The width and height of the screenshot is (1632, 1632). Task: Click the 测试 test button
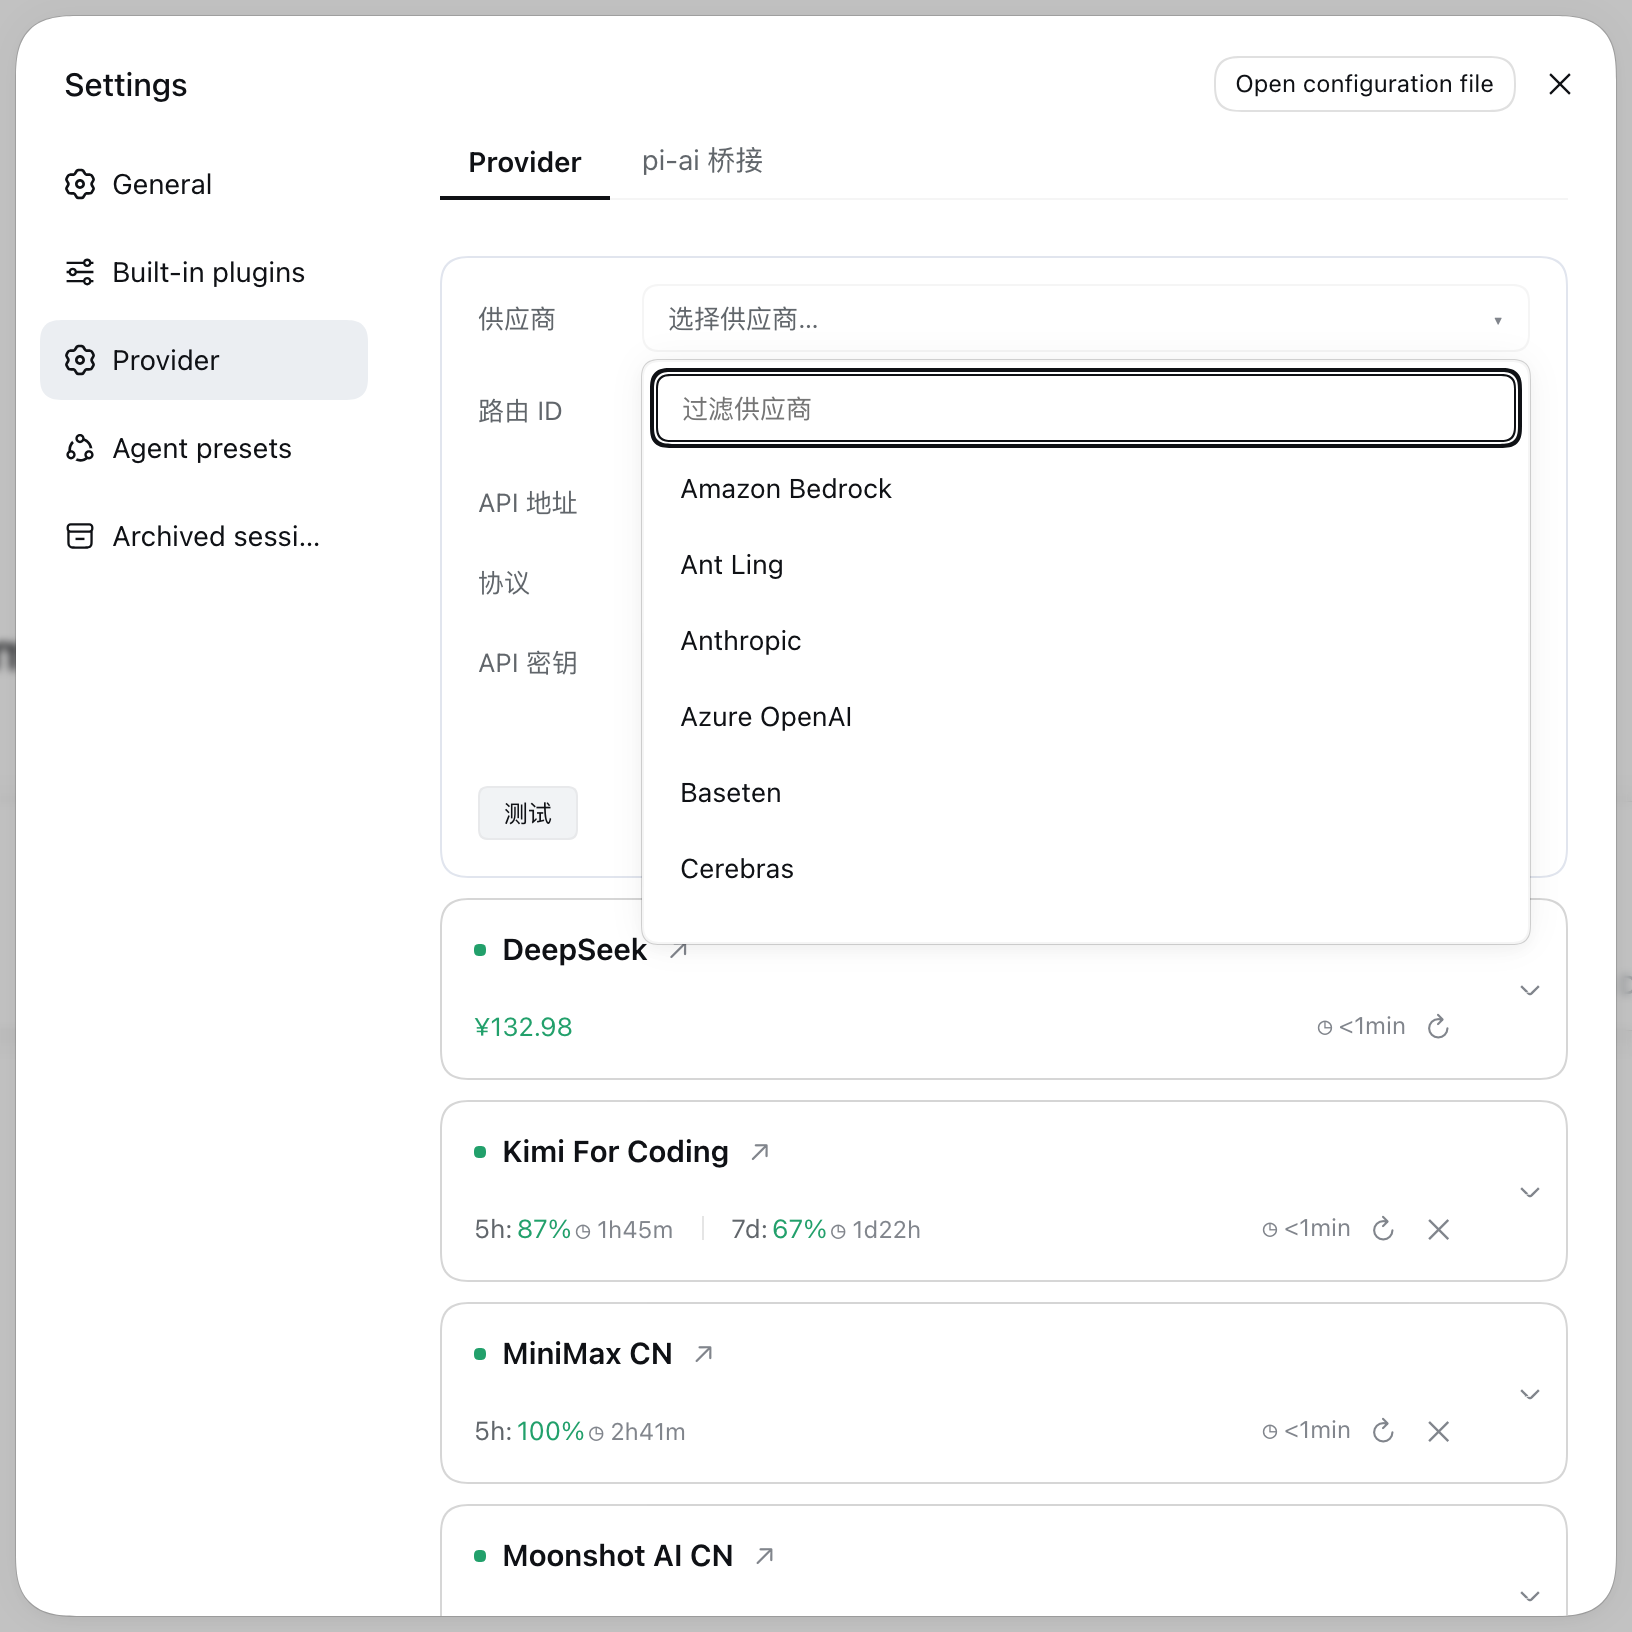528,813
